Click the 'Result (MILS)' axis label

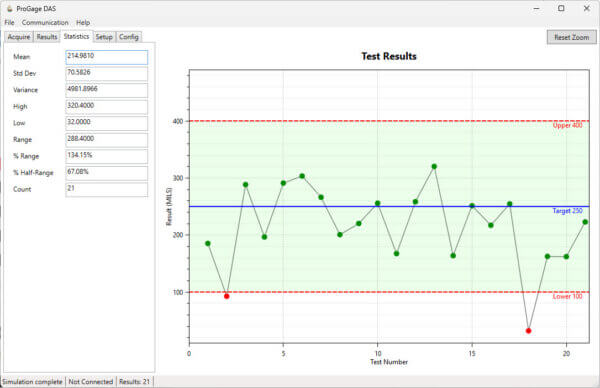[169, 207]
